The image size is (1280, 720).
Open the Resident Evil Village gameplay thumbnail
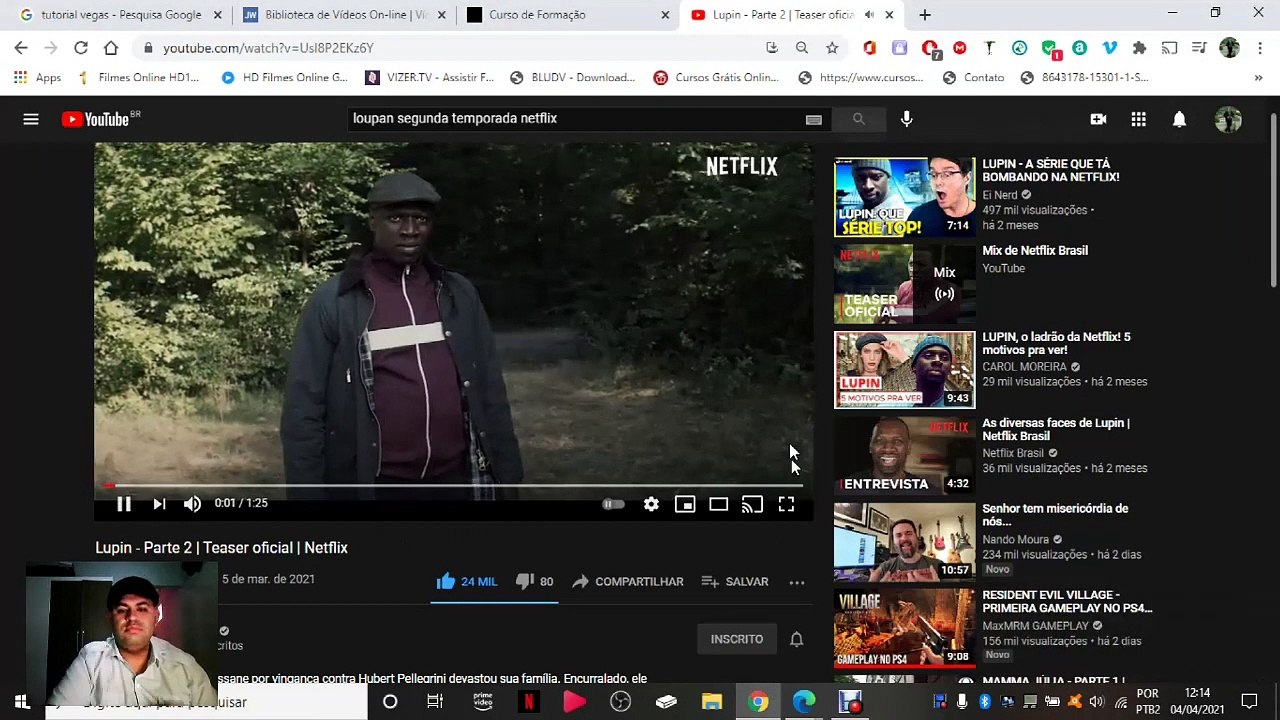[x=904, y=627]
